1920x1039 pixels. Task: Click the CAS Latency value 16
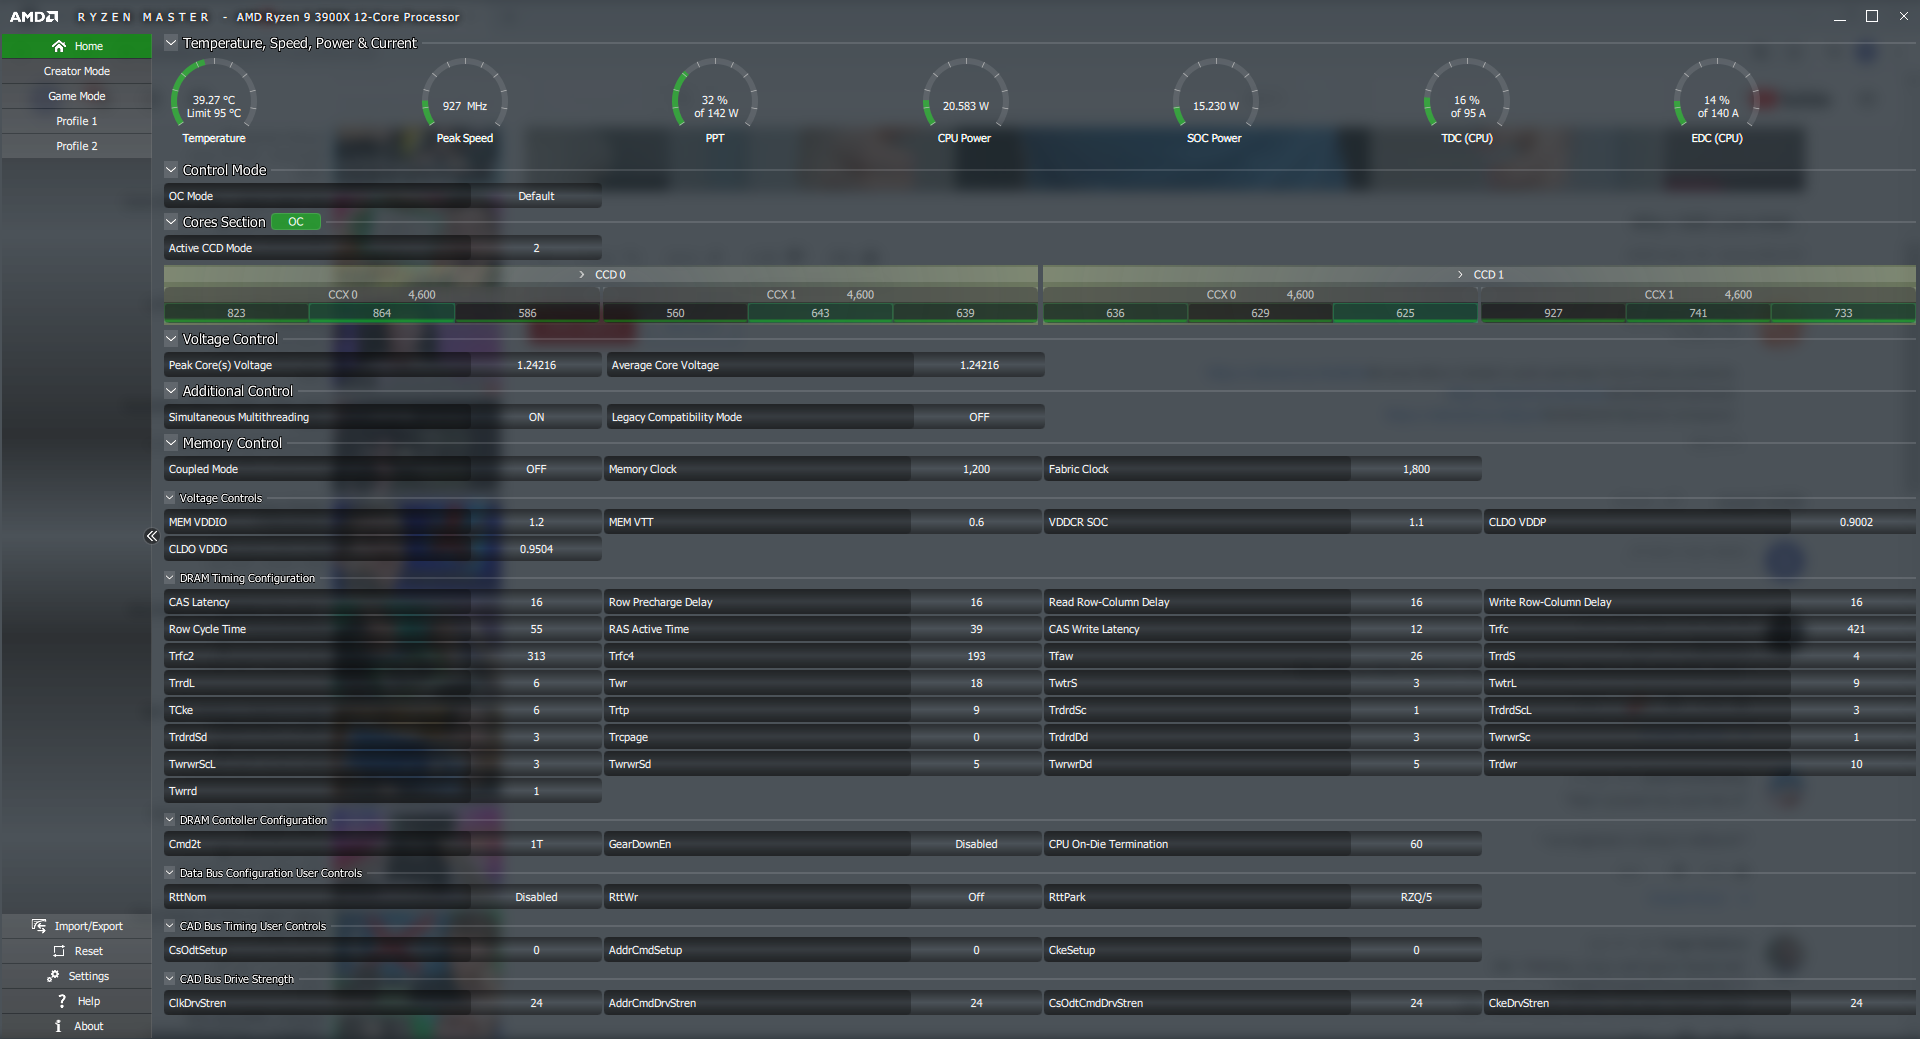coord(536,602)
